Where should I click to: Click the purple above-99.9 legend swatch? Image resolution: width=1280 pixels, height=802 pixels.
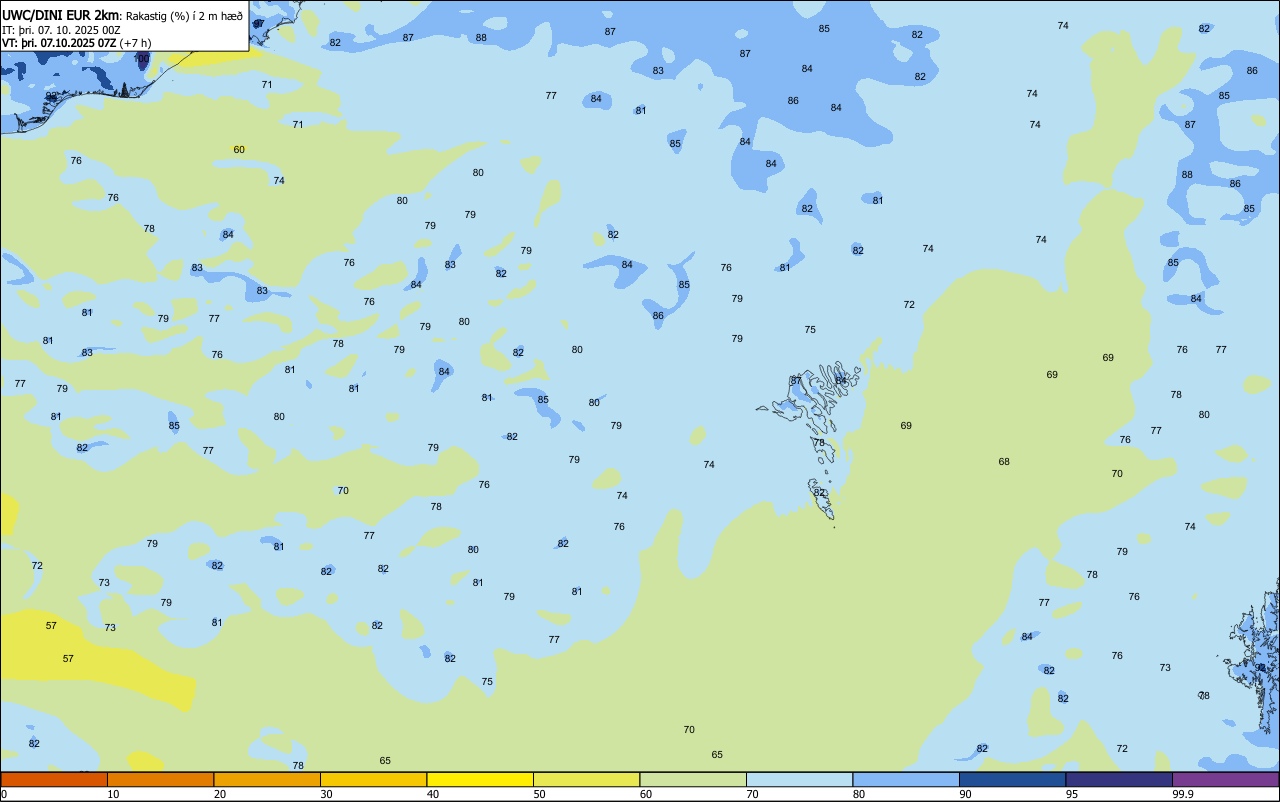pyautogui.click(x=1225, y=779)
